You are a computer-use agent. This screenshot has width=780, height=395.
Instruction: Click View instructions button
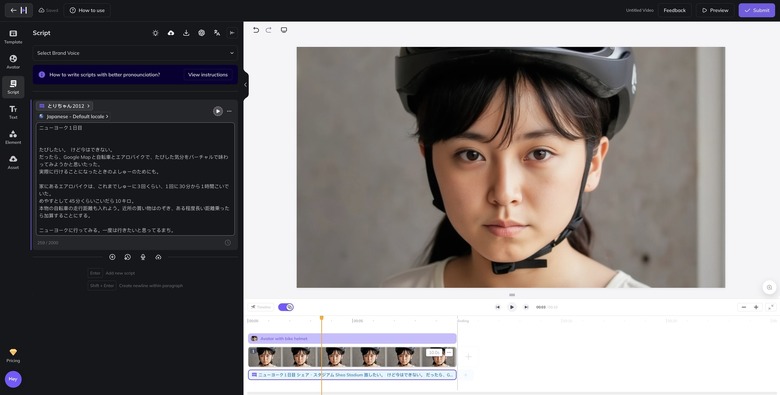[x=208, y=75]
